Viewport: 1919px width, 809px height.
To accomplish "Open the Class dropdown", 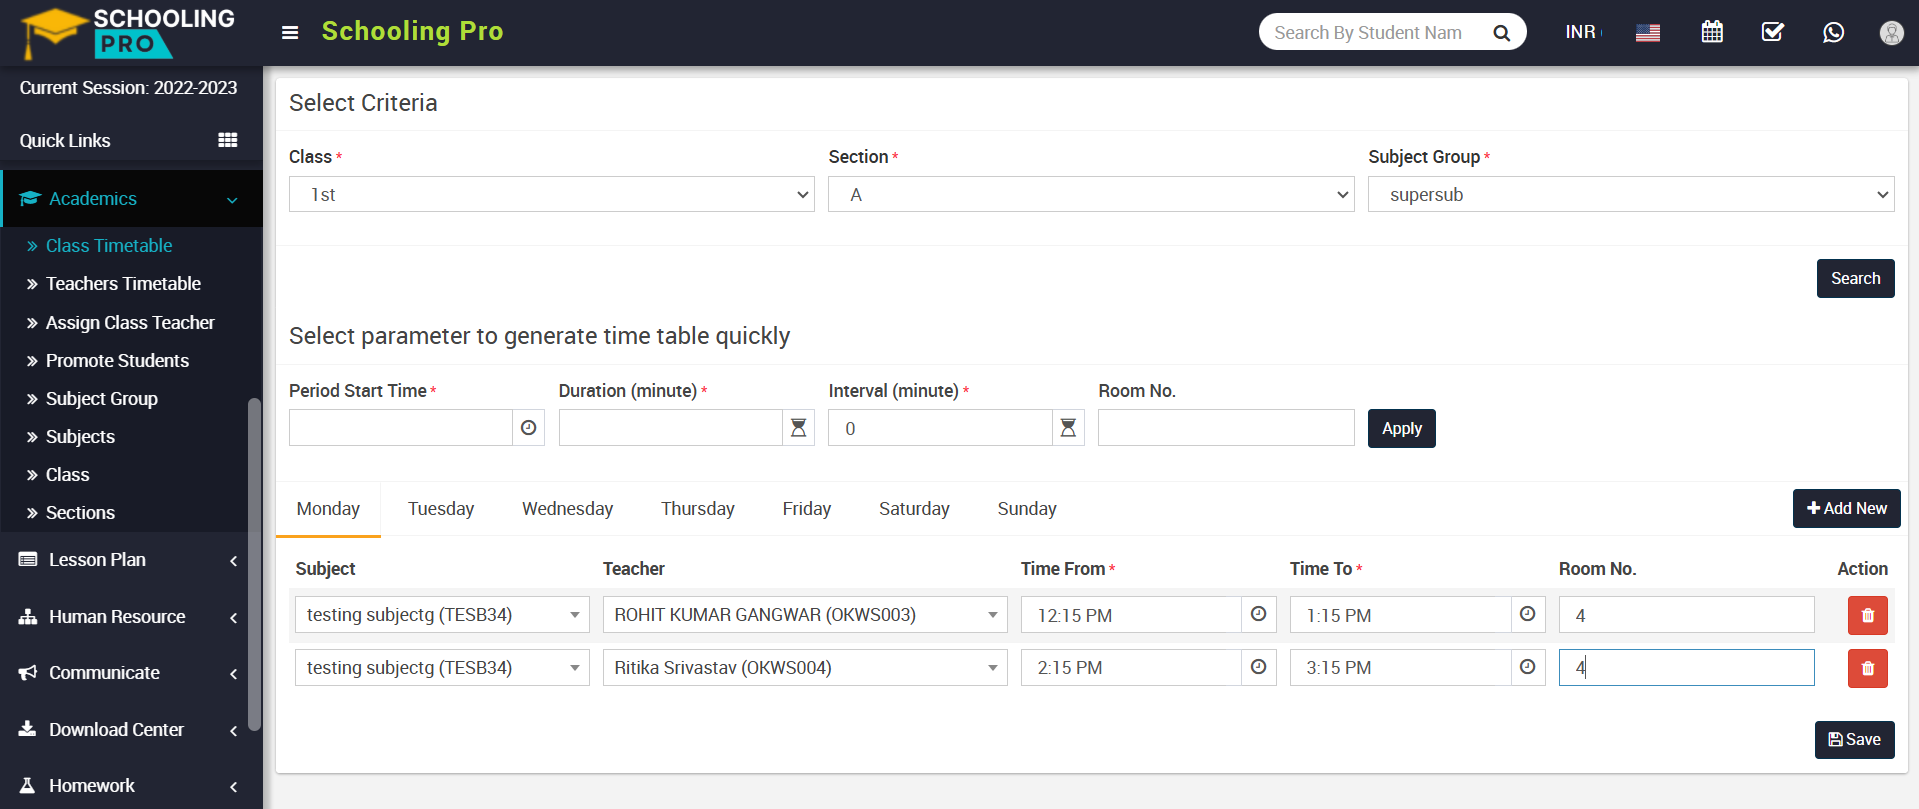I will [551, 194].
